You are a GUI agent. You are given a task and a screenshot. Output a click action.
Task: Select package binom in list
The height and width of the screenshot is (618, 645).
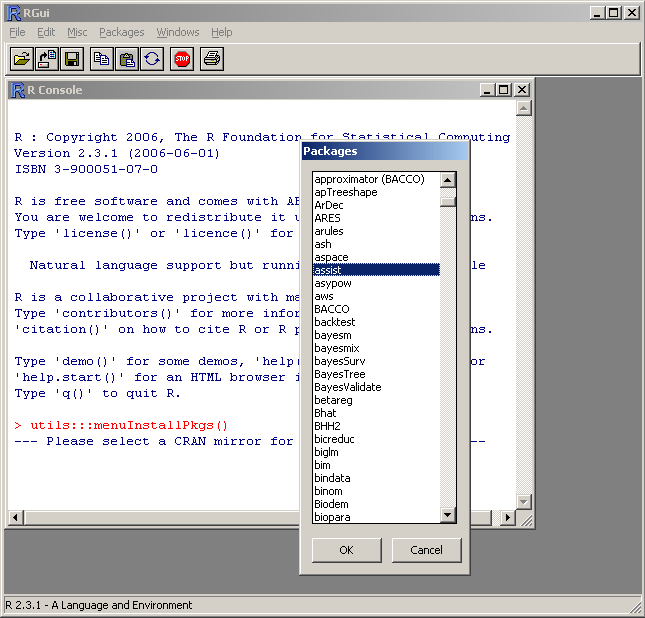(x=376, y=491)
